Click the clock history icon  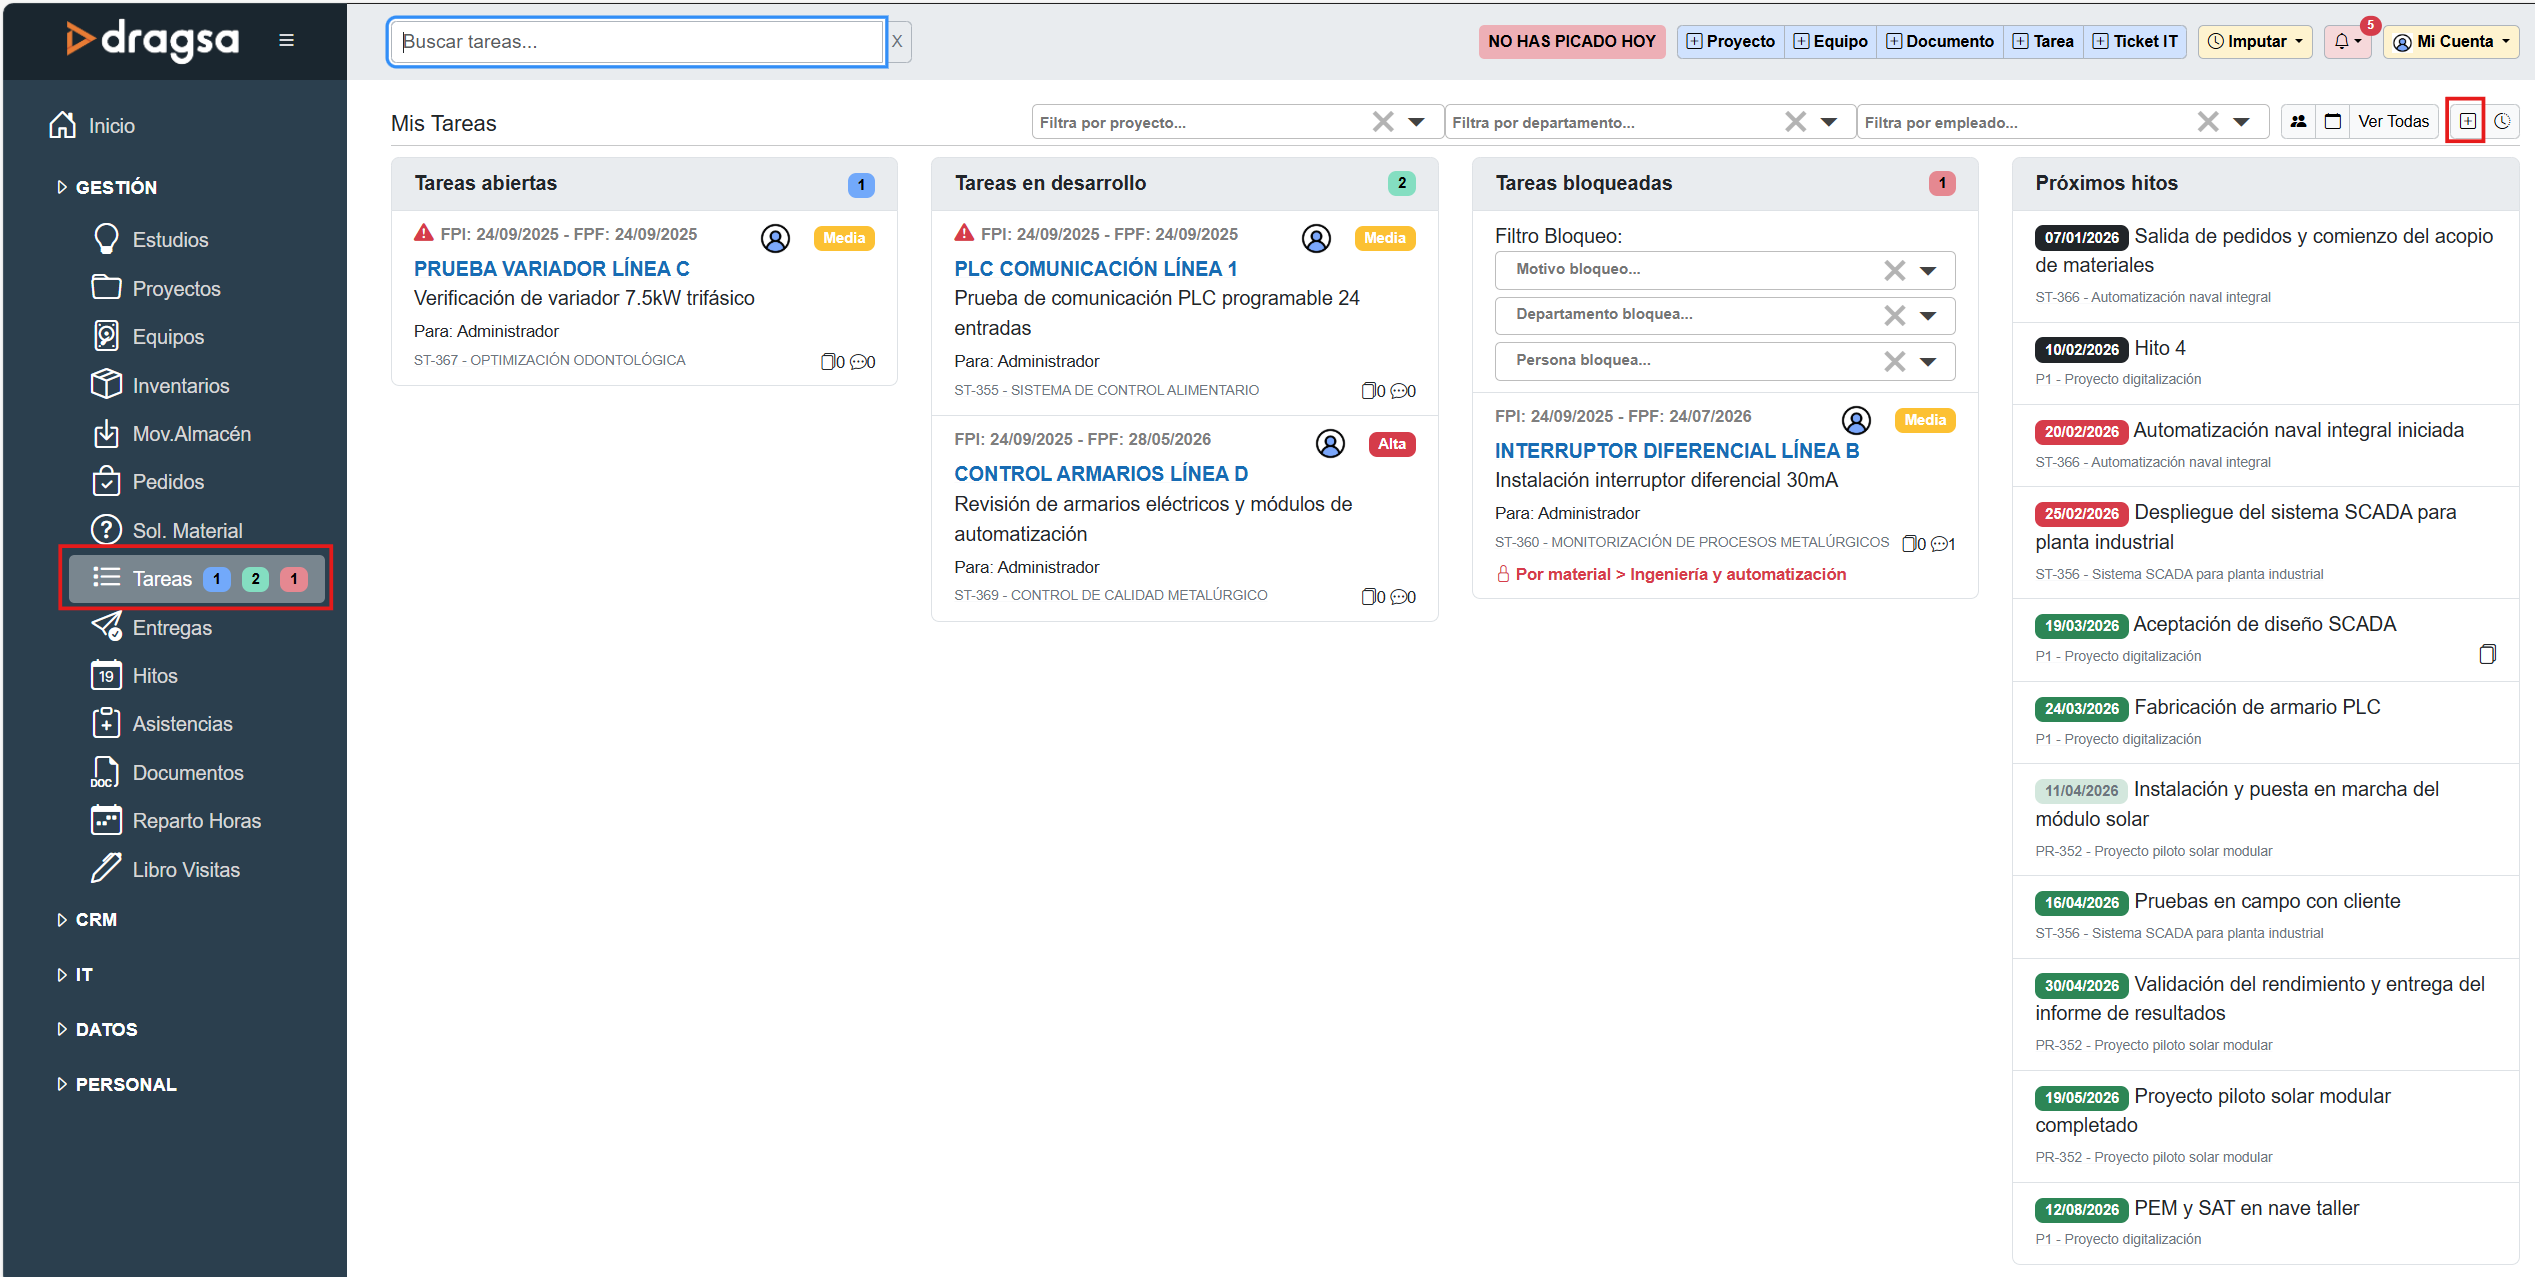click(x=2502, y=122)
